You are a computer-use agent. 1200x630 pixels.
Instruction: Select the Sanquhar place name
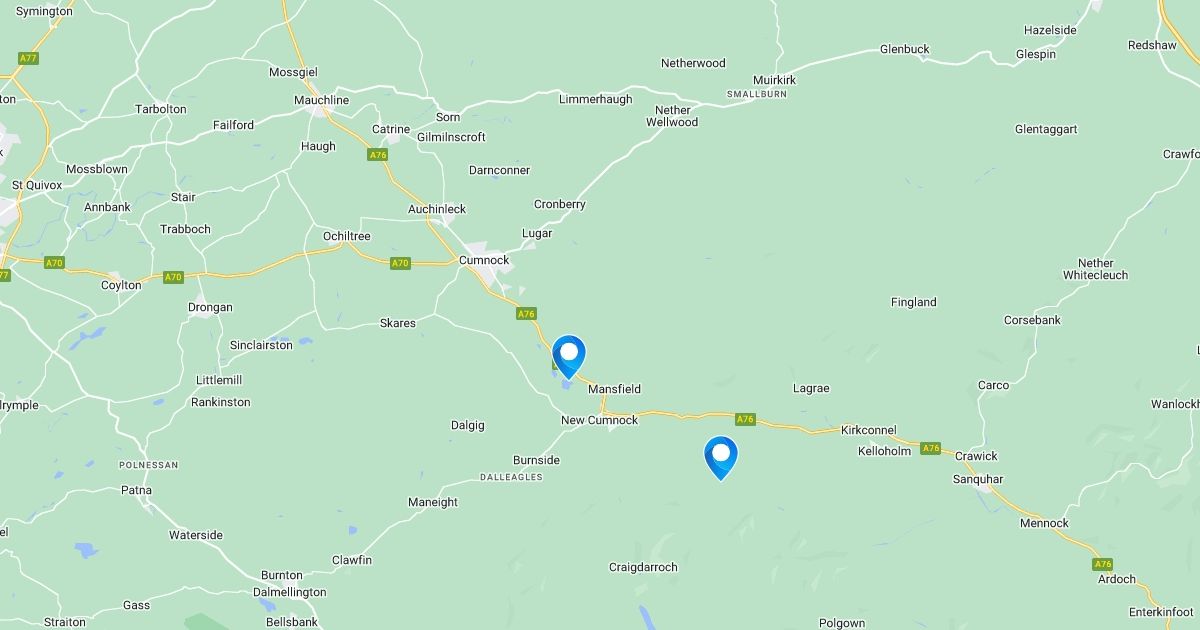point(977,479)
